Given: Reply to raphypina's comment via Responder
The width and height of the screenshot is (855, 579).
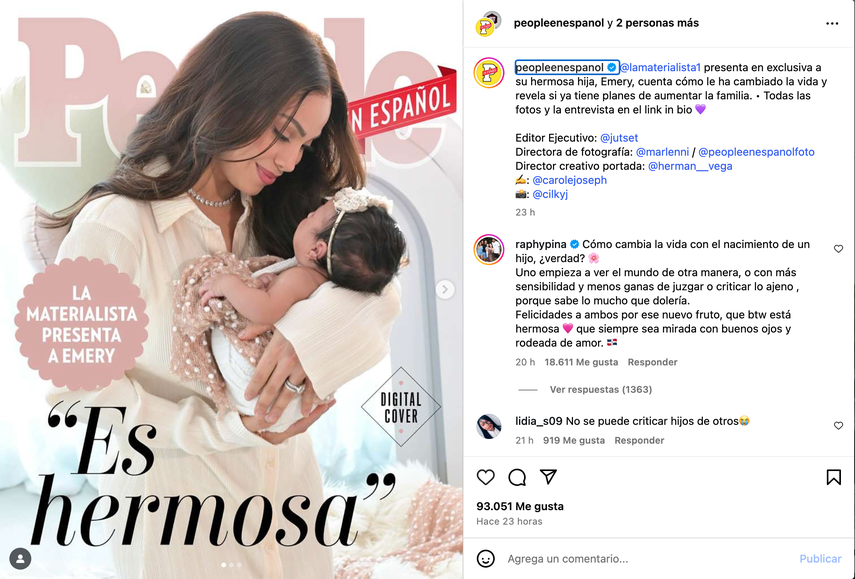Looking at the screenshot, I should 652,362.
